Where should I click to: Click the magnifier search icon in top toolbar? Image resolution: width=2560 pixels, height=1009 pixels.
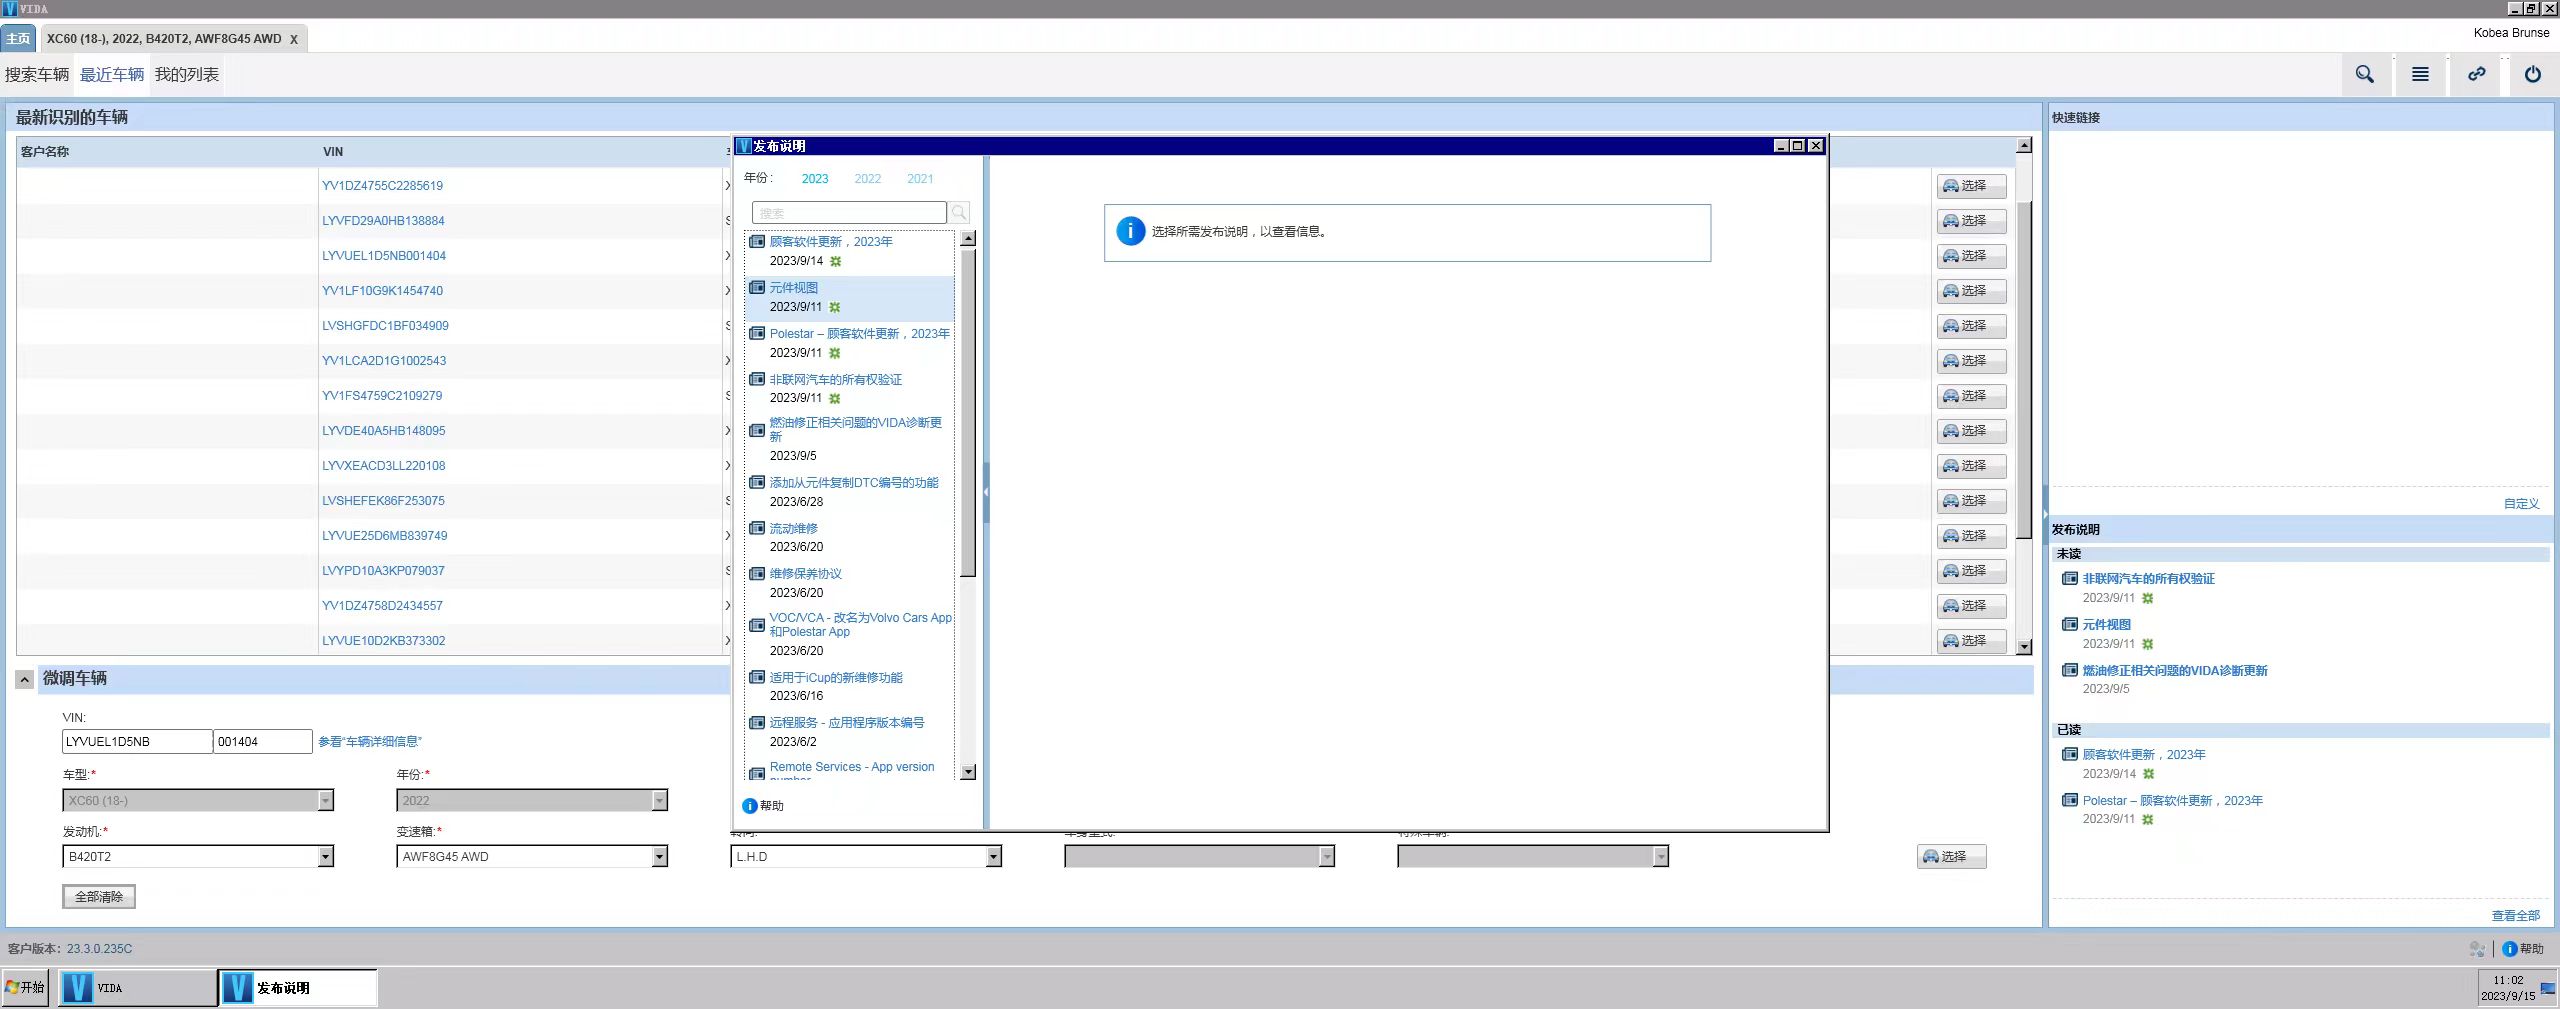coord(2364,75)
